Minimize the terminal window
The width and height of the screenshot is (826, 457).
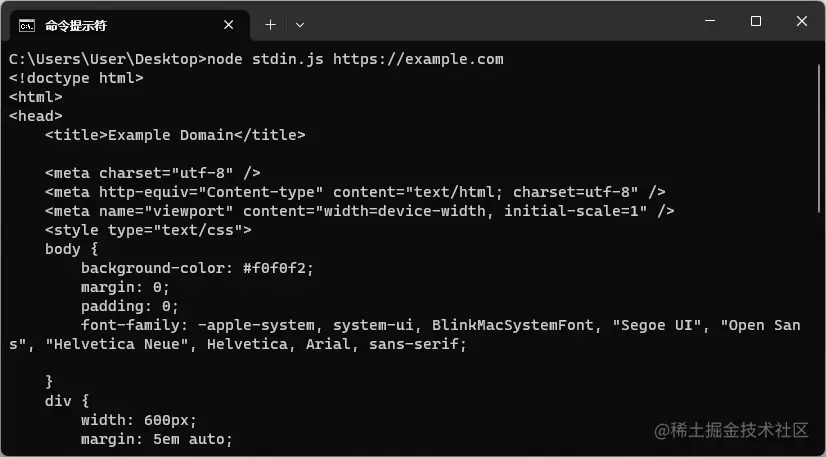coord(711,21)
